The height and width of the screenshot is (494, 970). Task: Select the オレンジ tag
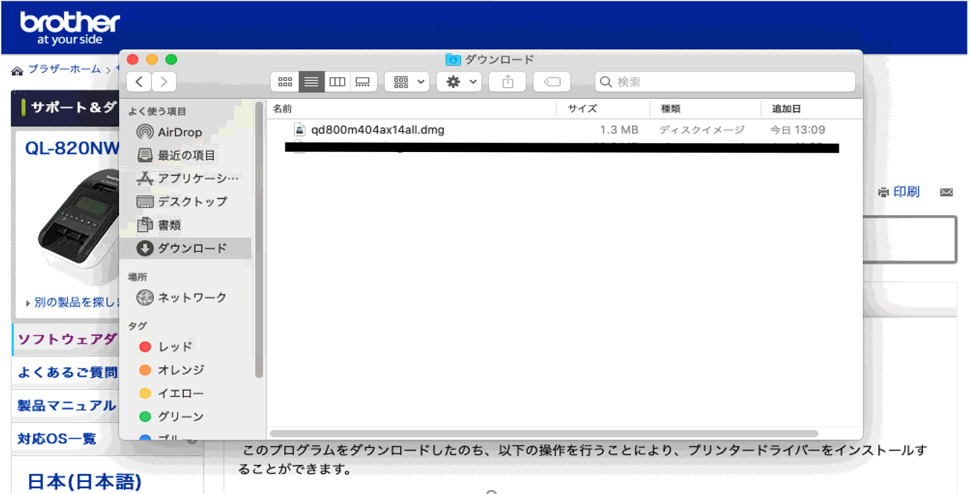point(186,370)
